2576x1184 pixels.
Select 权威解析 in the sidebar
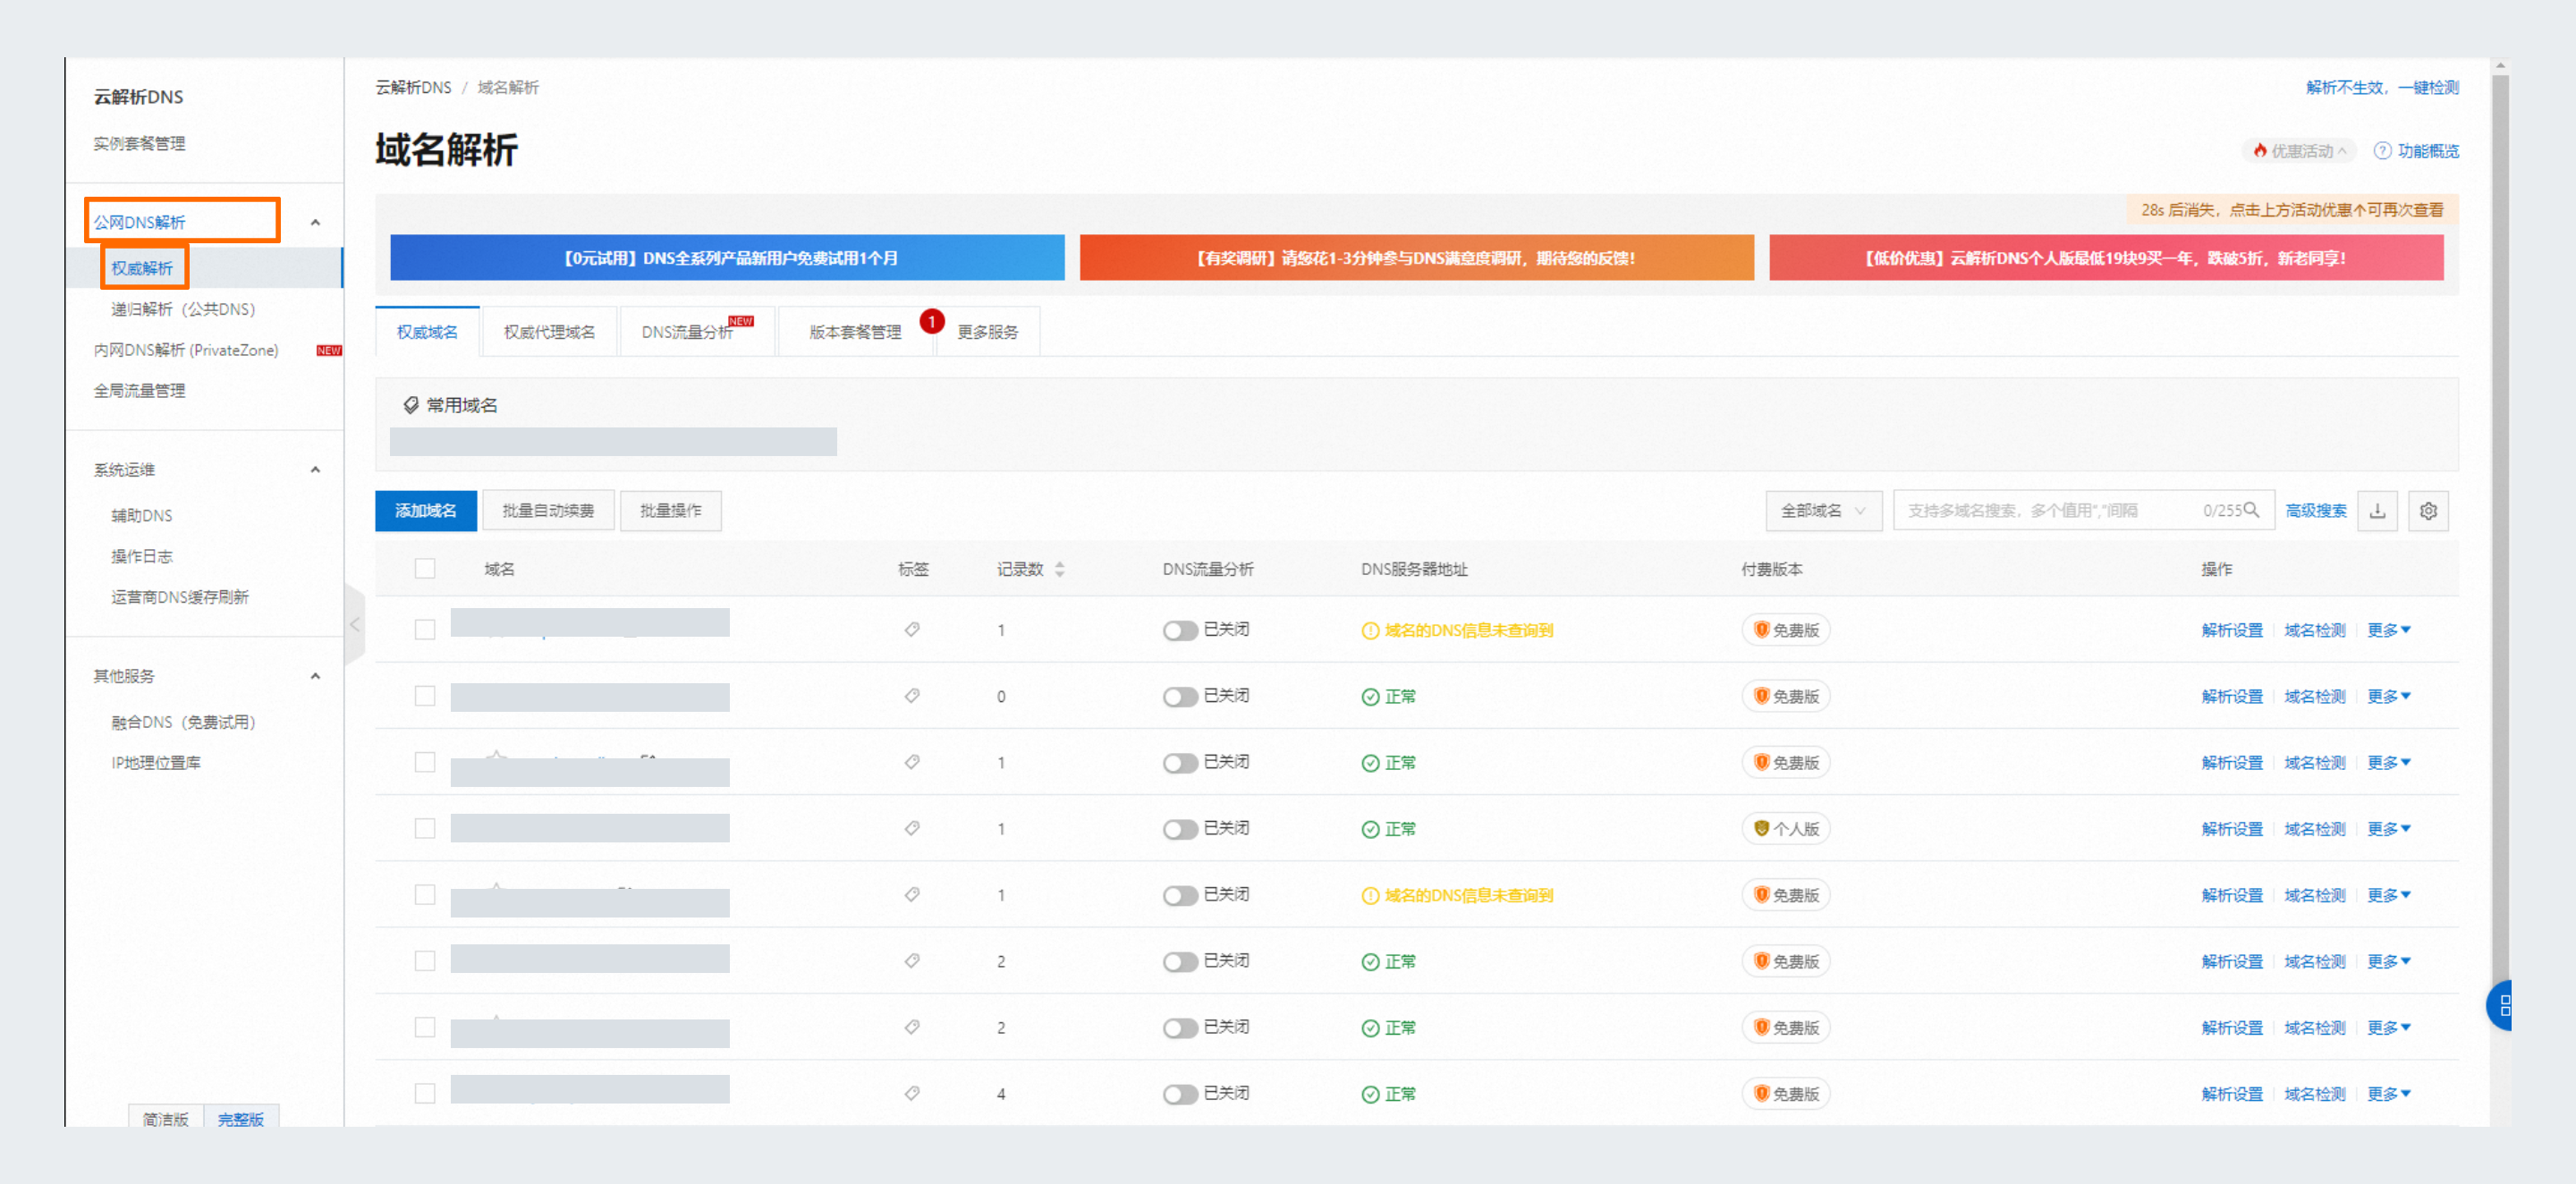click(x=142, y=268)
